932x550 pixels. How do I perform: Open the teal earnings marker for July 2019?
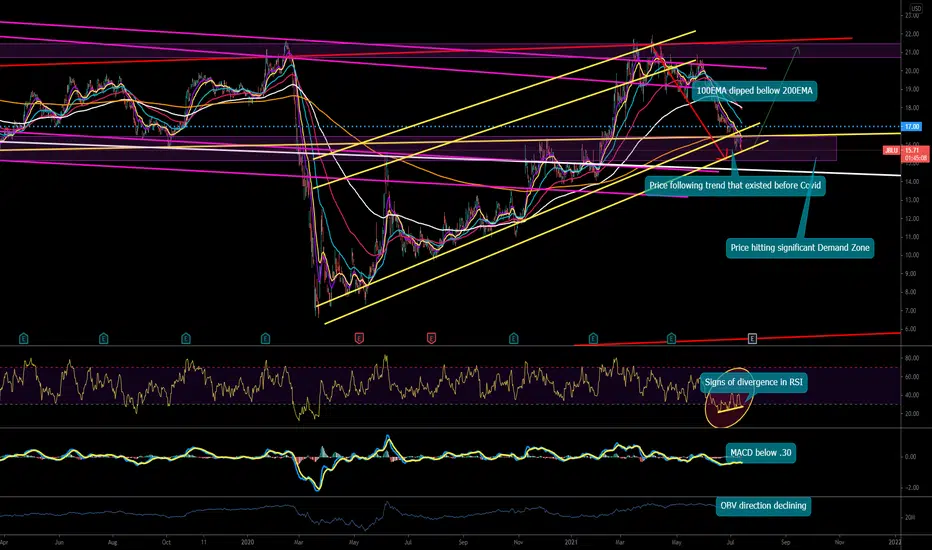[103, 339]
